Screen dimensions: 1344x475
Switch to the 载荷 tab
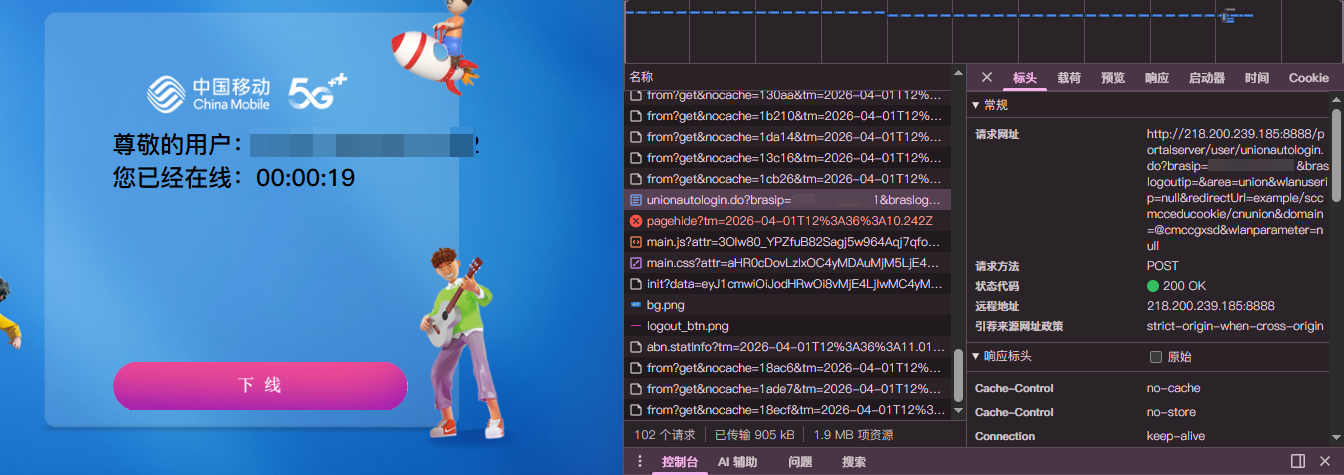click(1069, 78)
